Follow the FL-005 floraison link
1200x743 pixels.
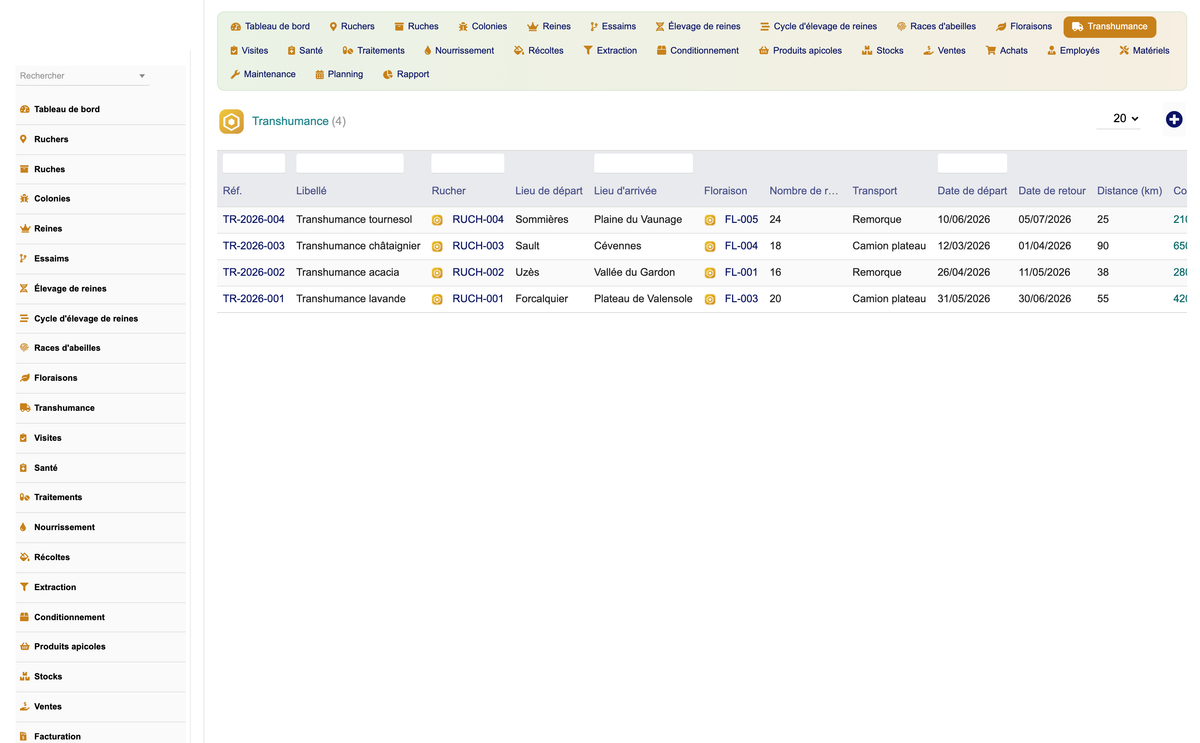(x=741, y=220)
